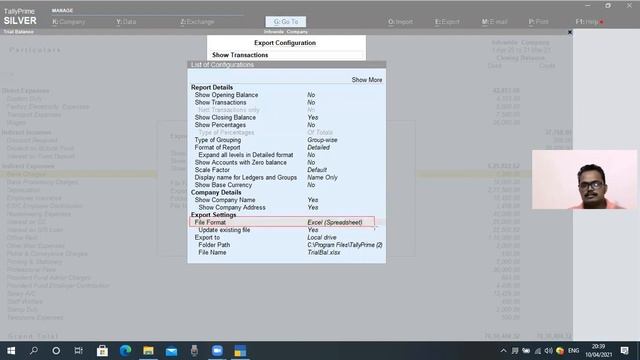Open the M: E-mail menu
640x360 pixels.
494,22
